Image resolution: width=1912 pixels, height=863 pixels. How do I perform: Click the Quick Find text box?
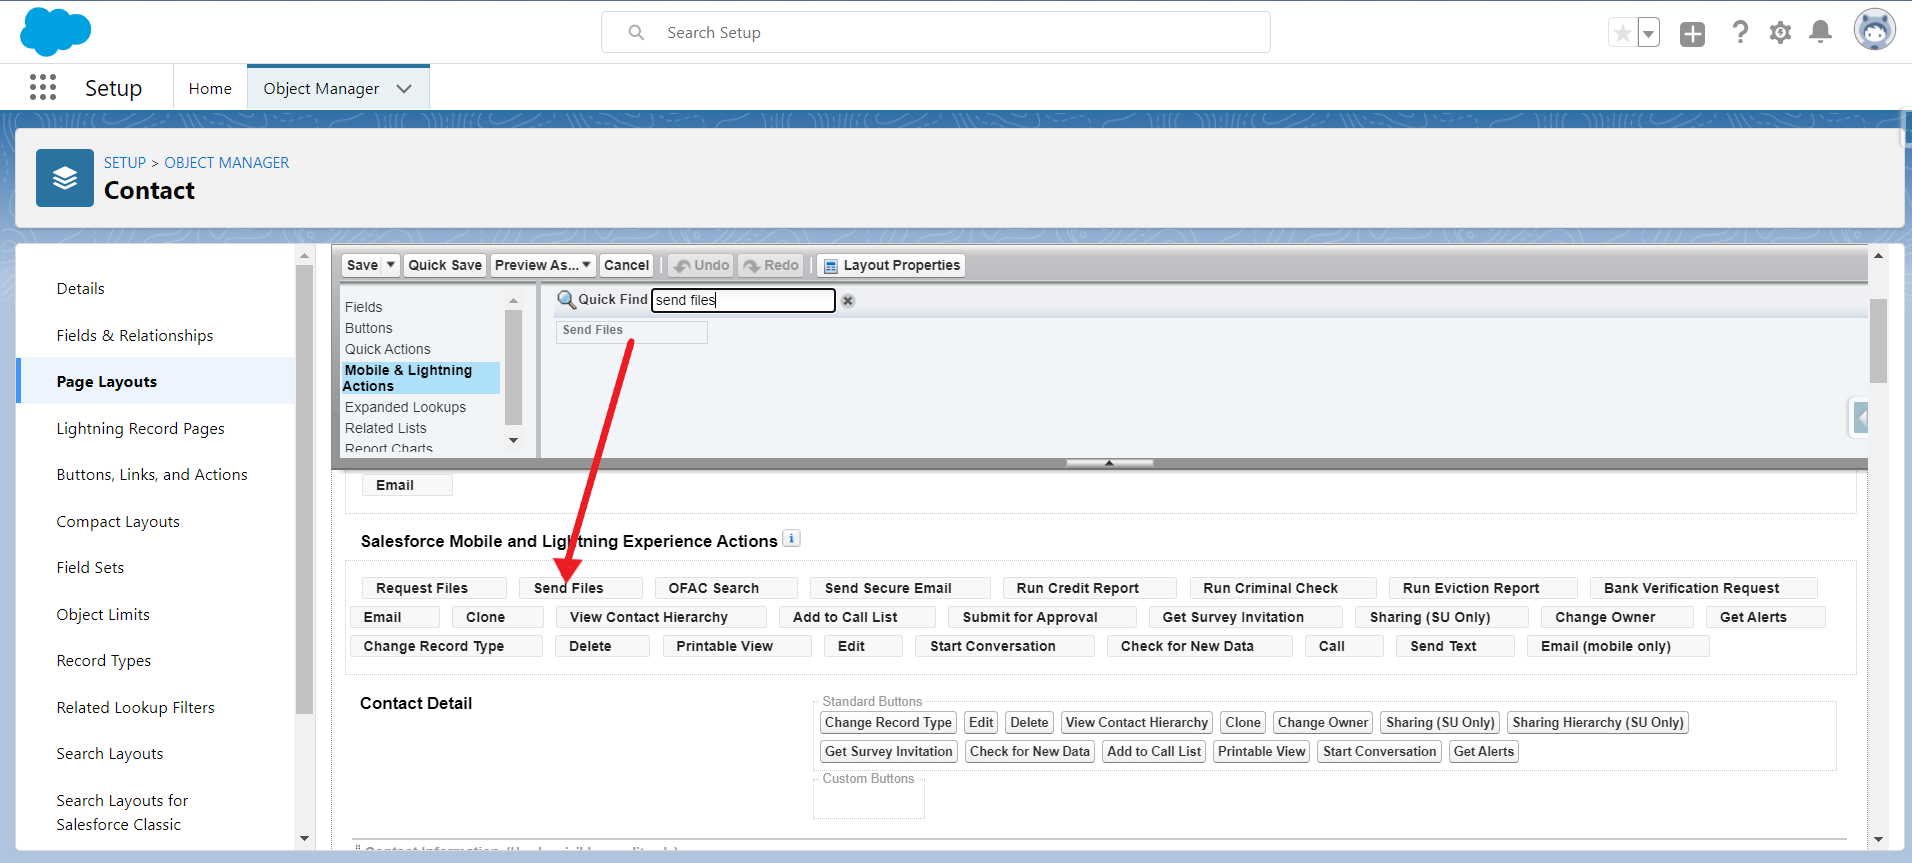743,300
